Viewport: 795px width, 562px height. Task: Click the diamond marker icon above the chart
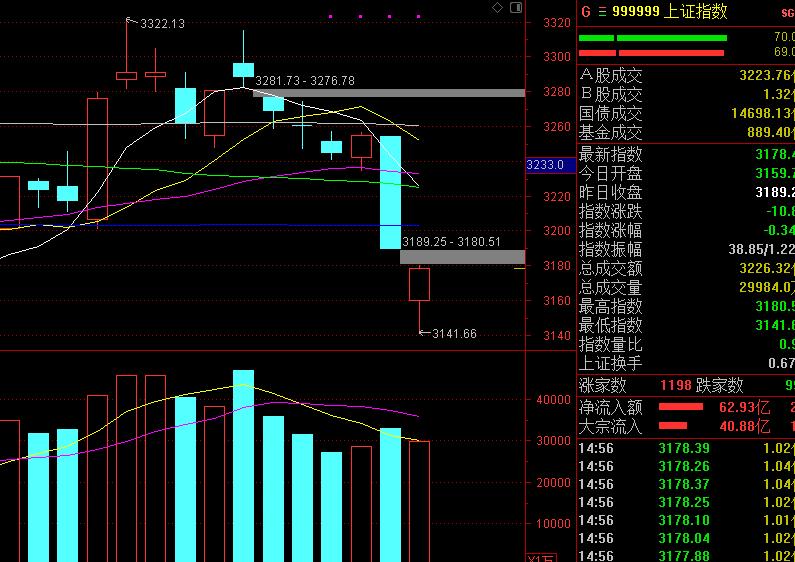point(497,7)
